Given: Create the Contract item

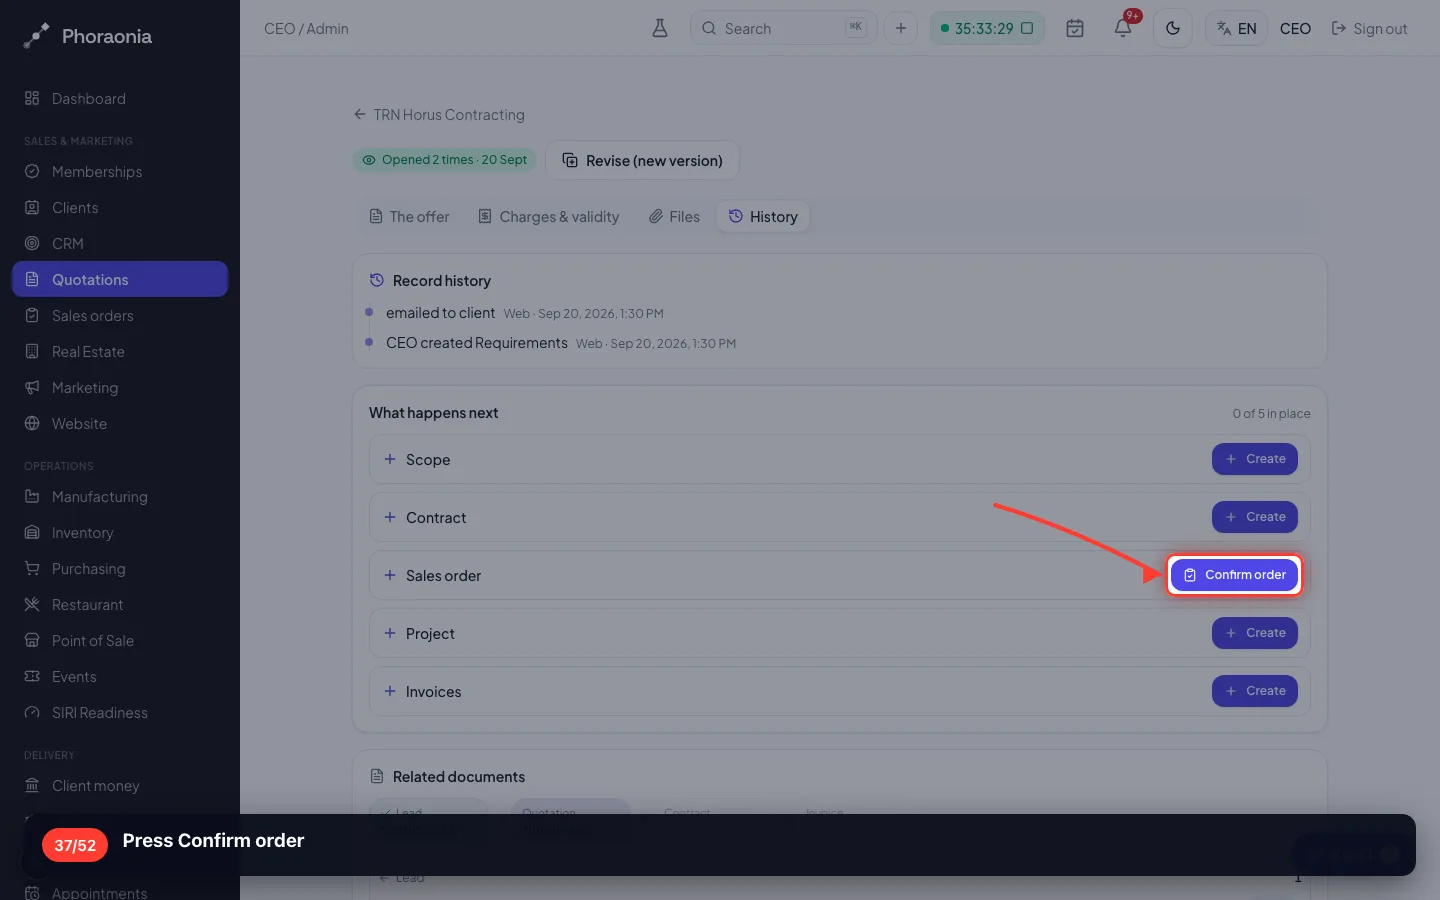Looking at the screenshot, I should (1255, 517).
